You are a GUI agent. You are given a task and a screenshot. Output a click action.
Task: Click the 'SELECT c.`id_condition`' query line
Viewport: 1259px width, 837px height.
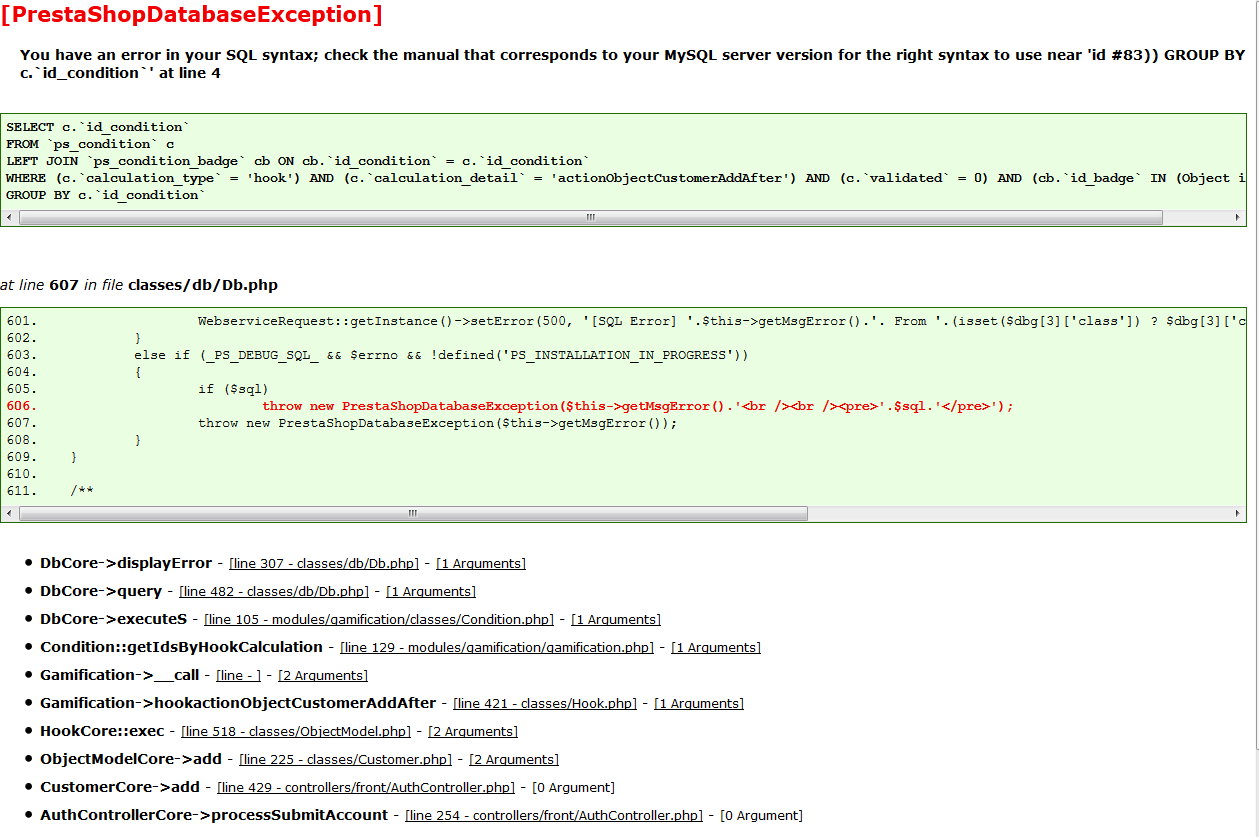click(x=97, y=127)
